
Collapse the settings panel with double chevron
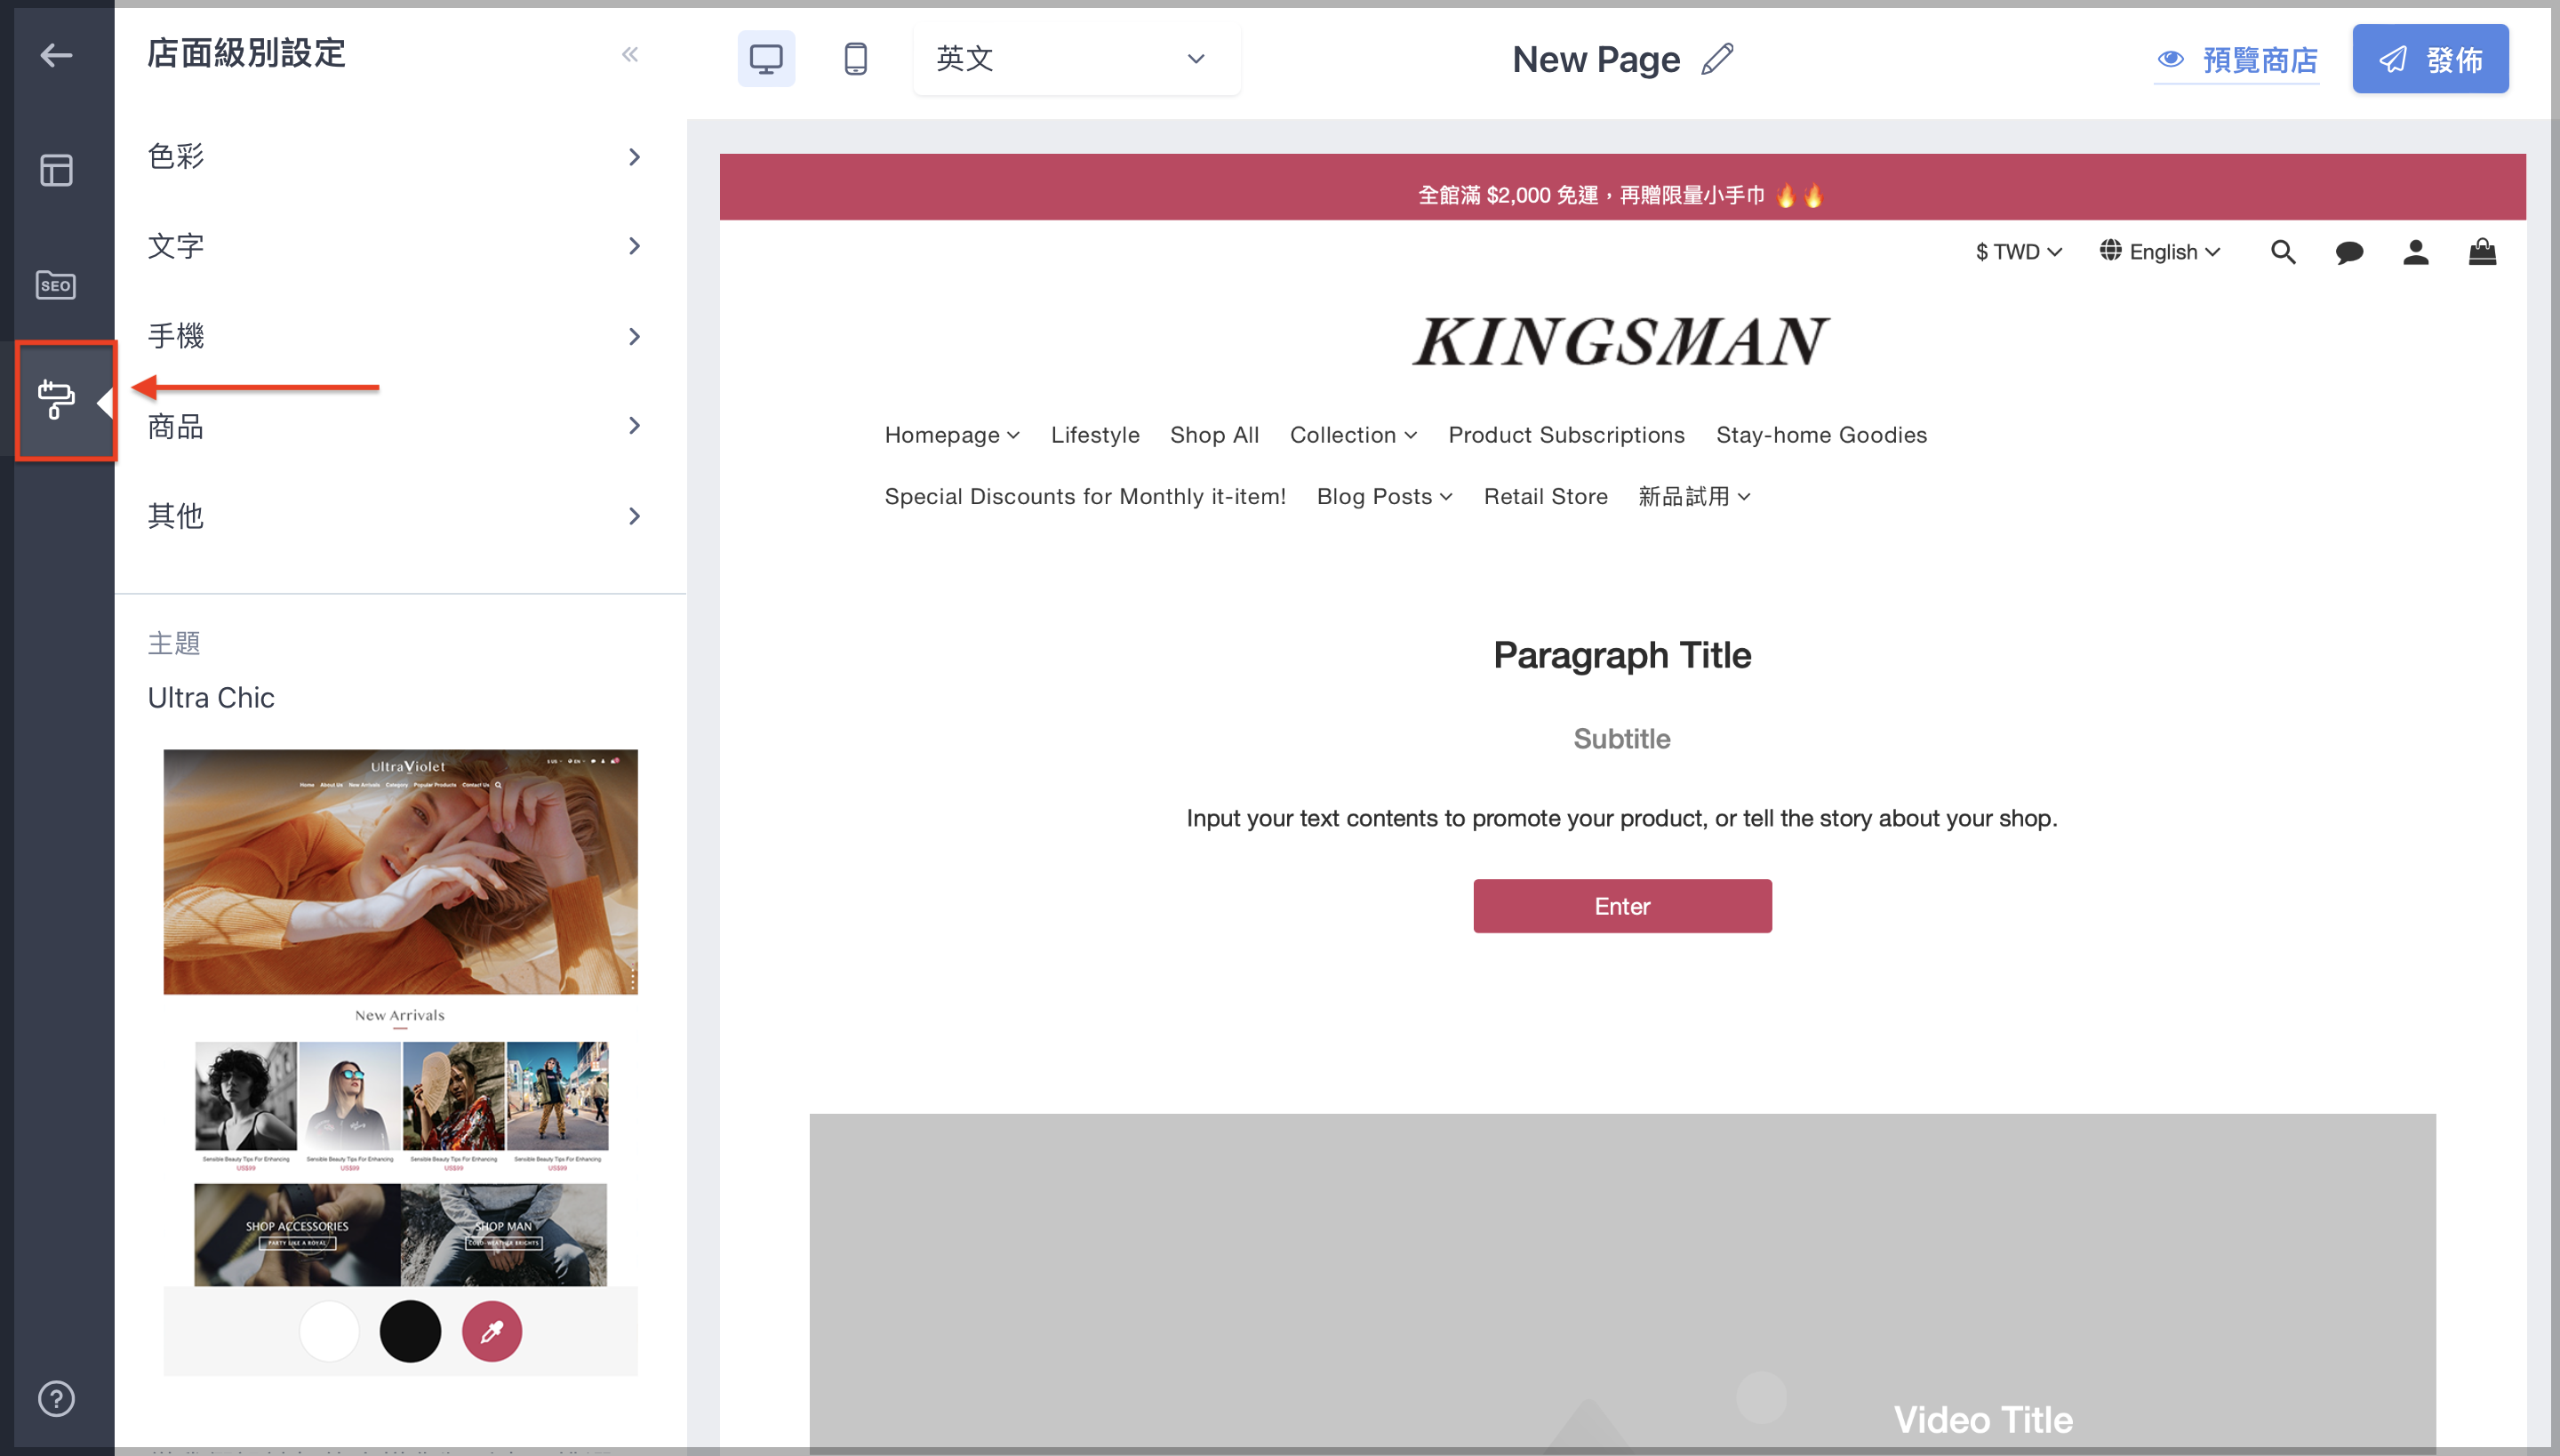pyautogui.click(x=630, y=55)
